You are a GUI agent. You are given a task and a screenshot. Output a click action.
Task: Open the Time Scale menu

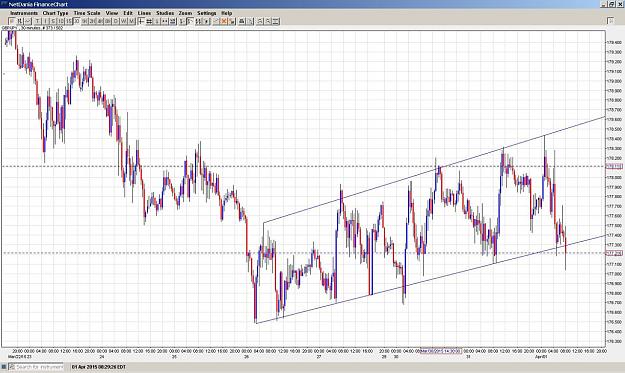(x=87, y=13)
